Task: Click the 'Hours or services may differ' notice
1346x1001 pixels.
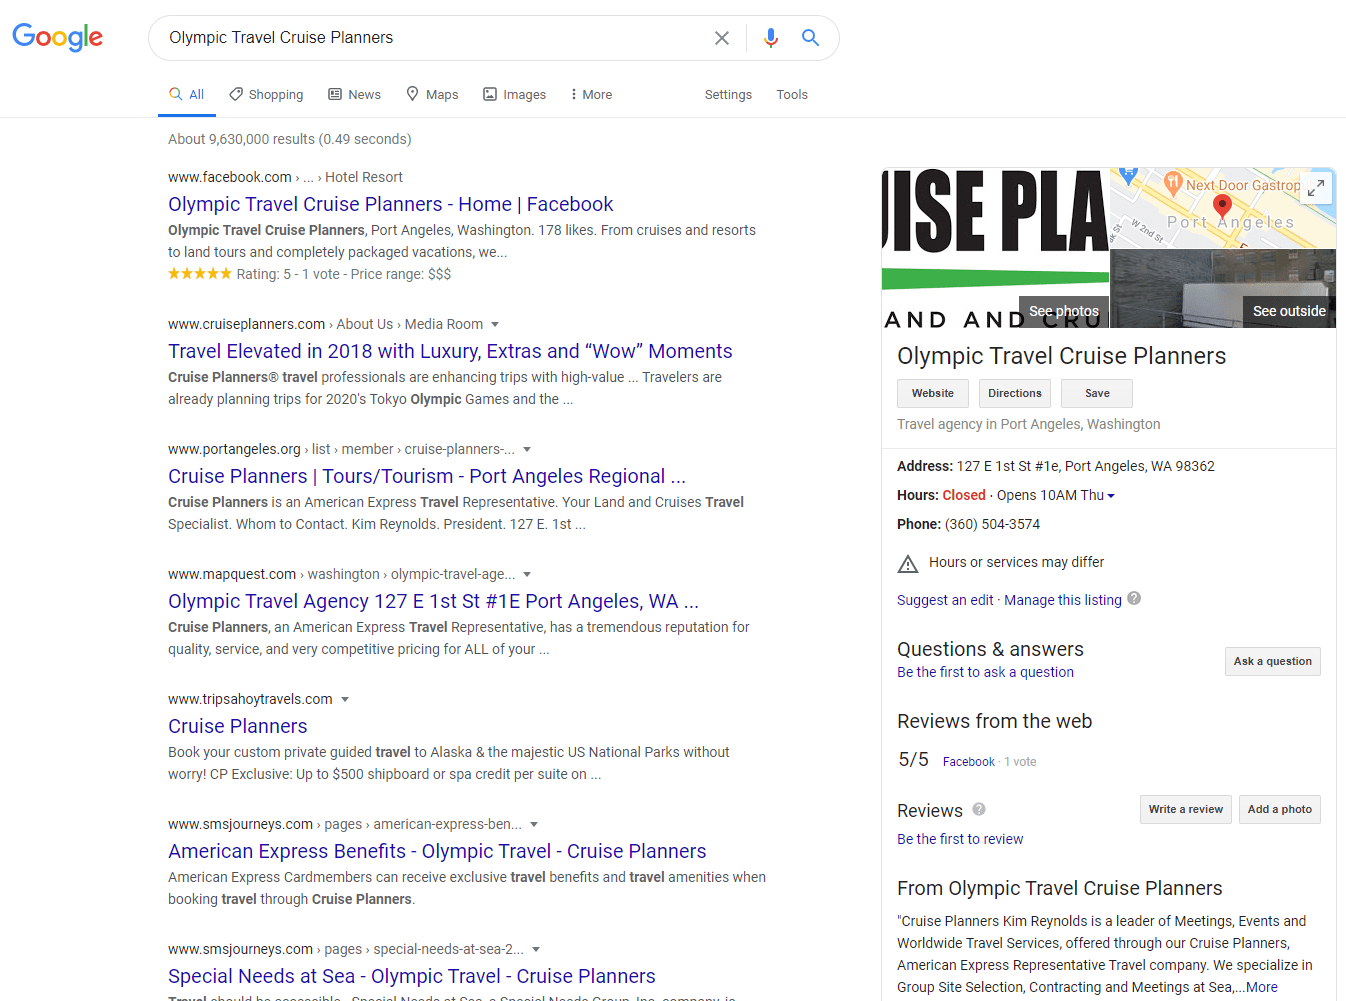Action: point(1016,562)
